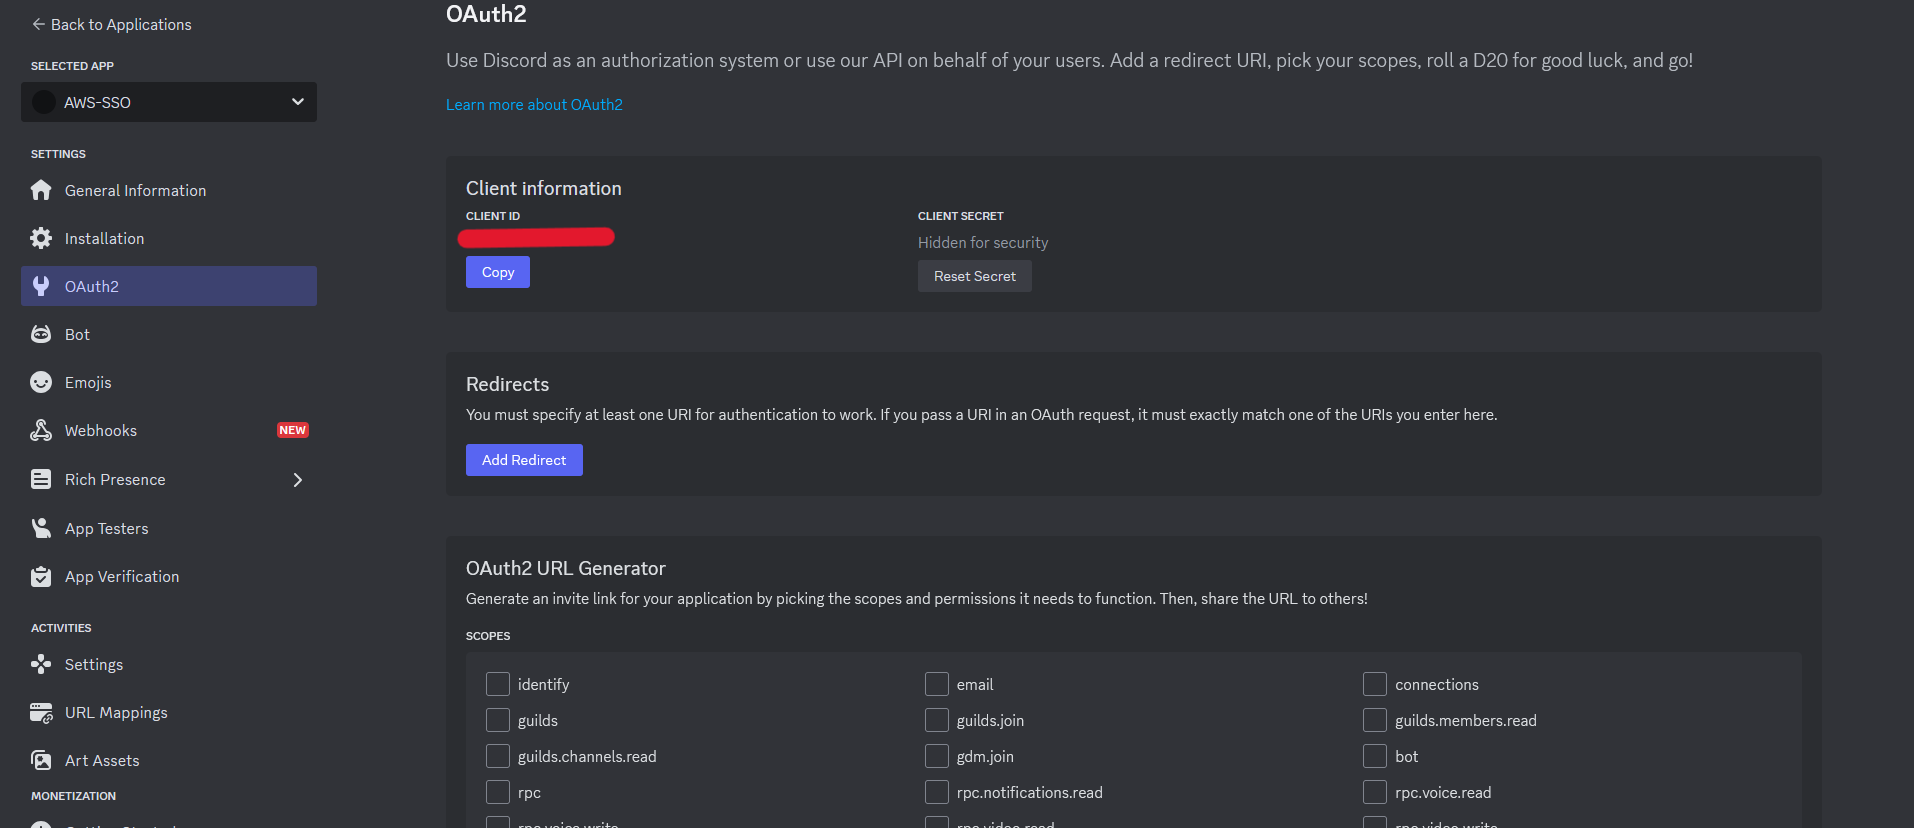1914x828 pixels.
Task: Go to the Installation page
Action: click(169, 238)
